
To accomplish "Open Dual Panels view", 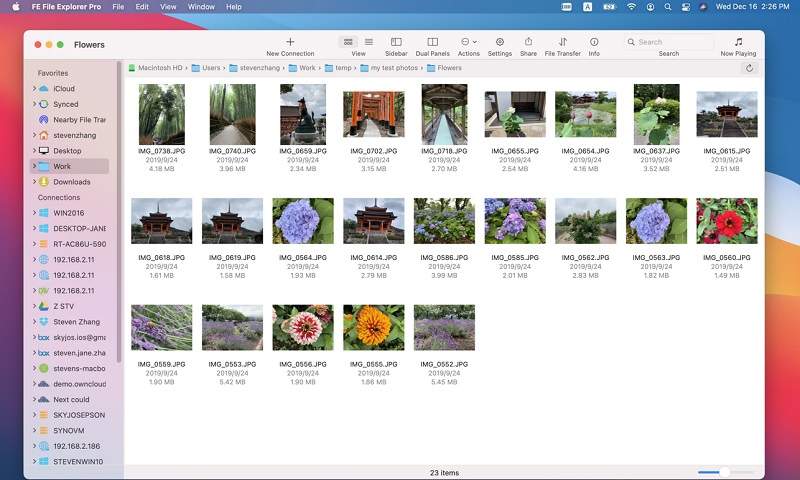I will click(x=432, y=42).
